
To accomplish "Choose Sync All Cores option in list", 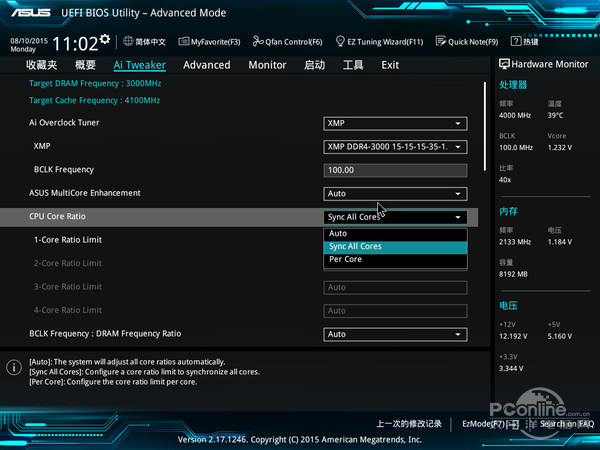I will 395,246.
